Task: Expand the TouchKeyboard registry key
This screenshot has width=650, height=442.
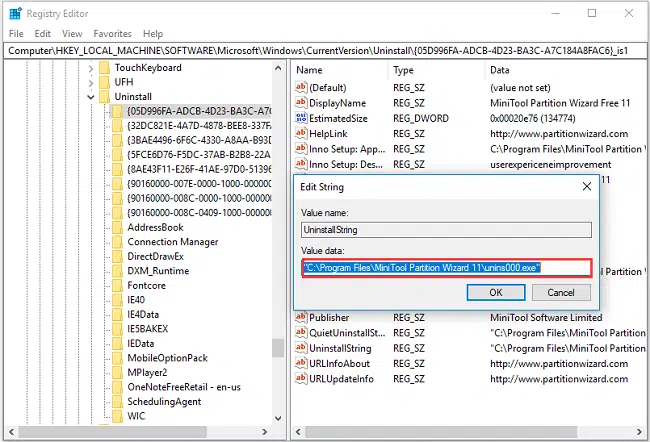Action: click(91, 68)
